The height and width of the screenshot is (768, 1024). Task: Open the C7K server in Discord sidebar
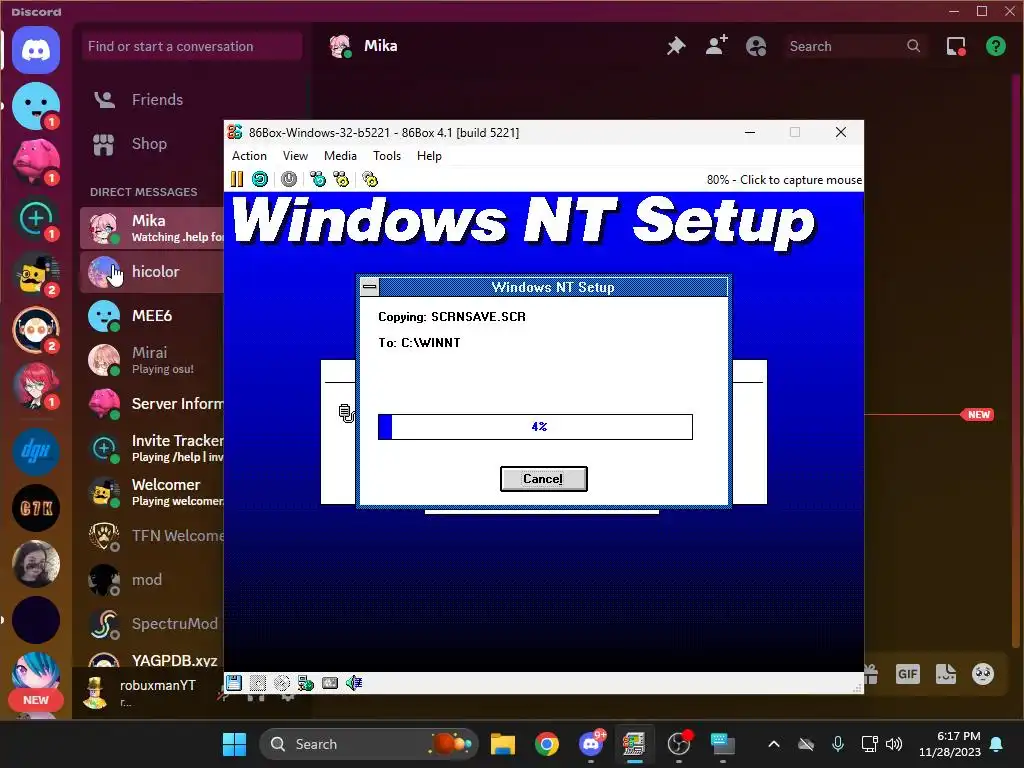36,507
